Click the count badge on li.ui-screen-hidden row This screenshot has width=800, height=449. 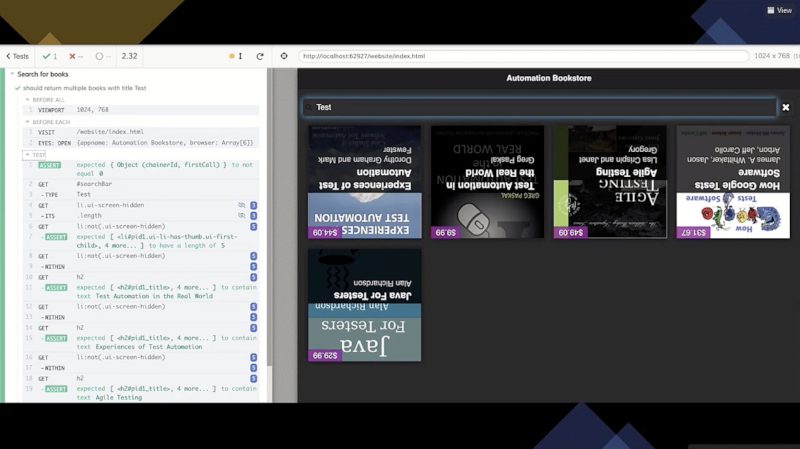click(254, 204)
